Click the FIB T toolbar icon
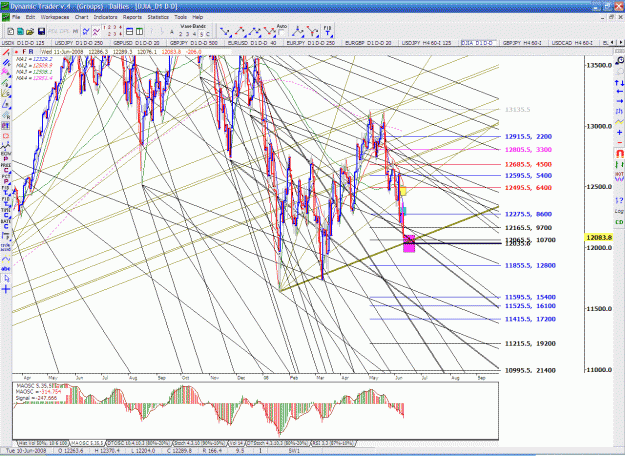 coord(327,31)
